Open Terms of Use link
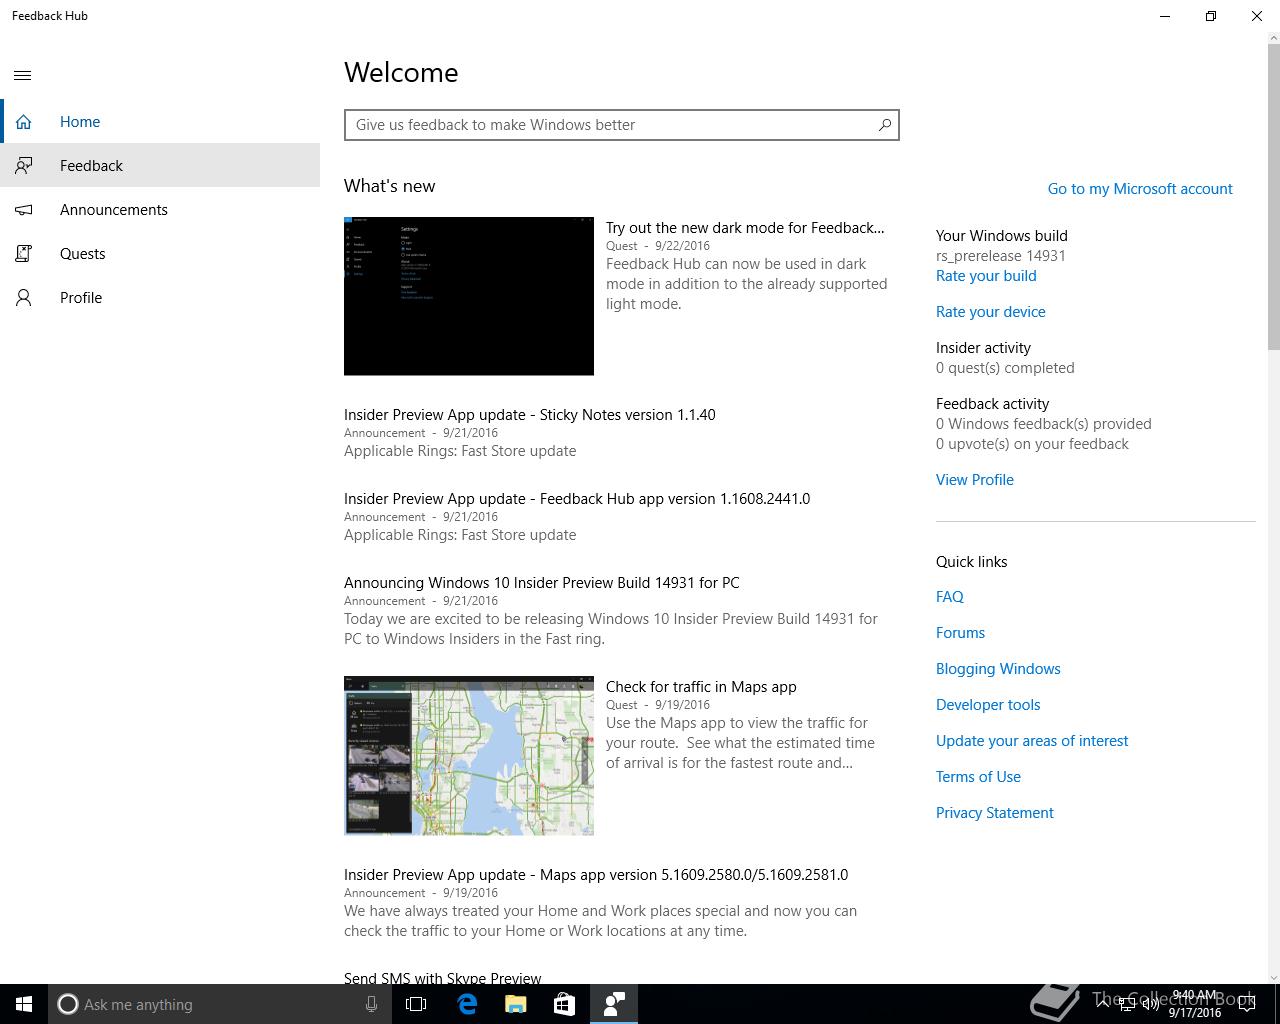Screen dimensions: 1280x1024 tap(978, 777)
